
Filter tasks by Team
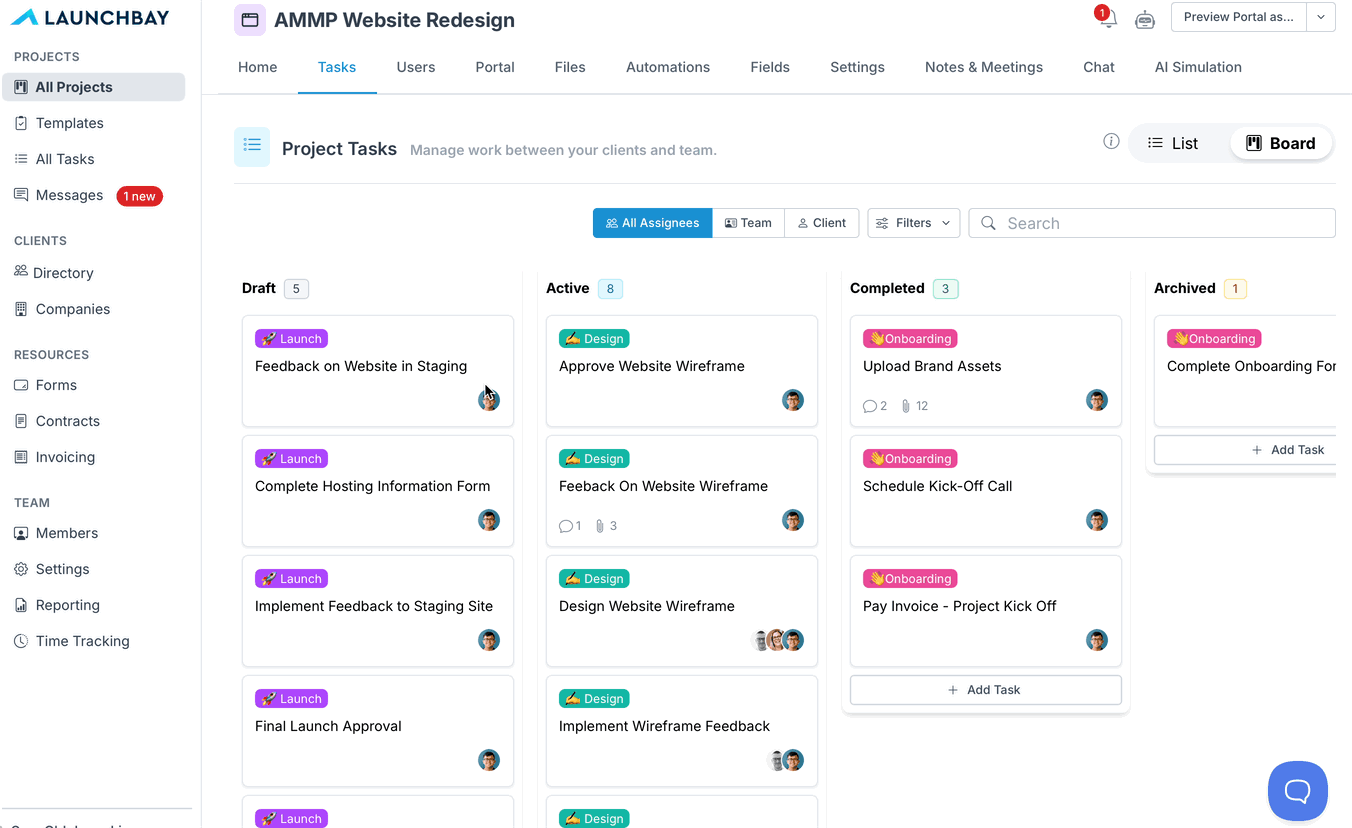pos(748,223)
